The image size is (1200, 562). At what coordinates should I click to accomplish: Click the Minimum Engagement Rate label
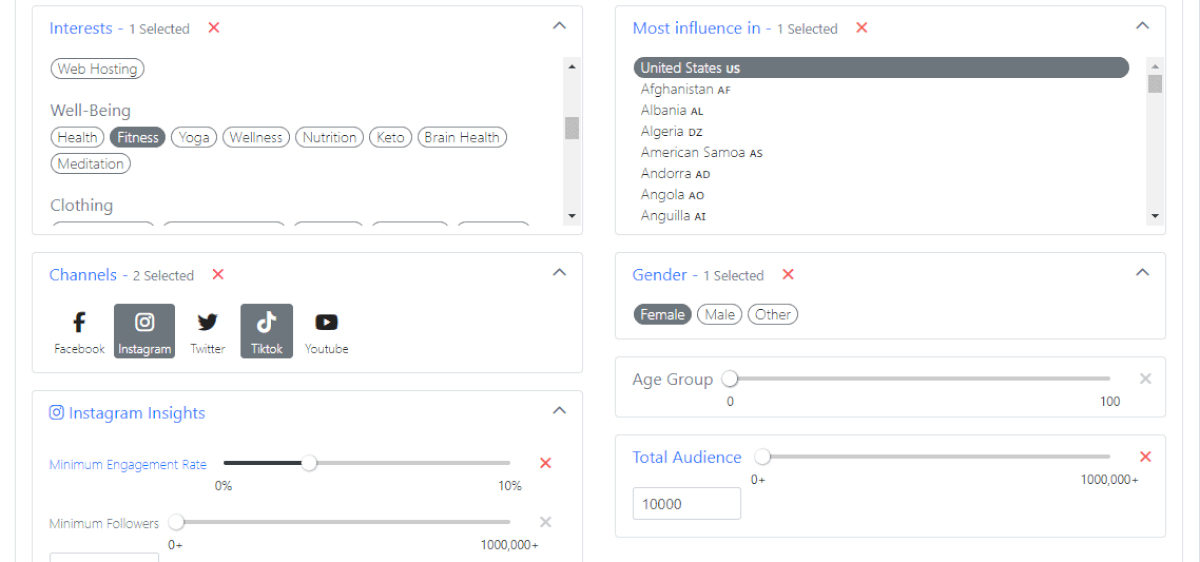click(128, 464)
